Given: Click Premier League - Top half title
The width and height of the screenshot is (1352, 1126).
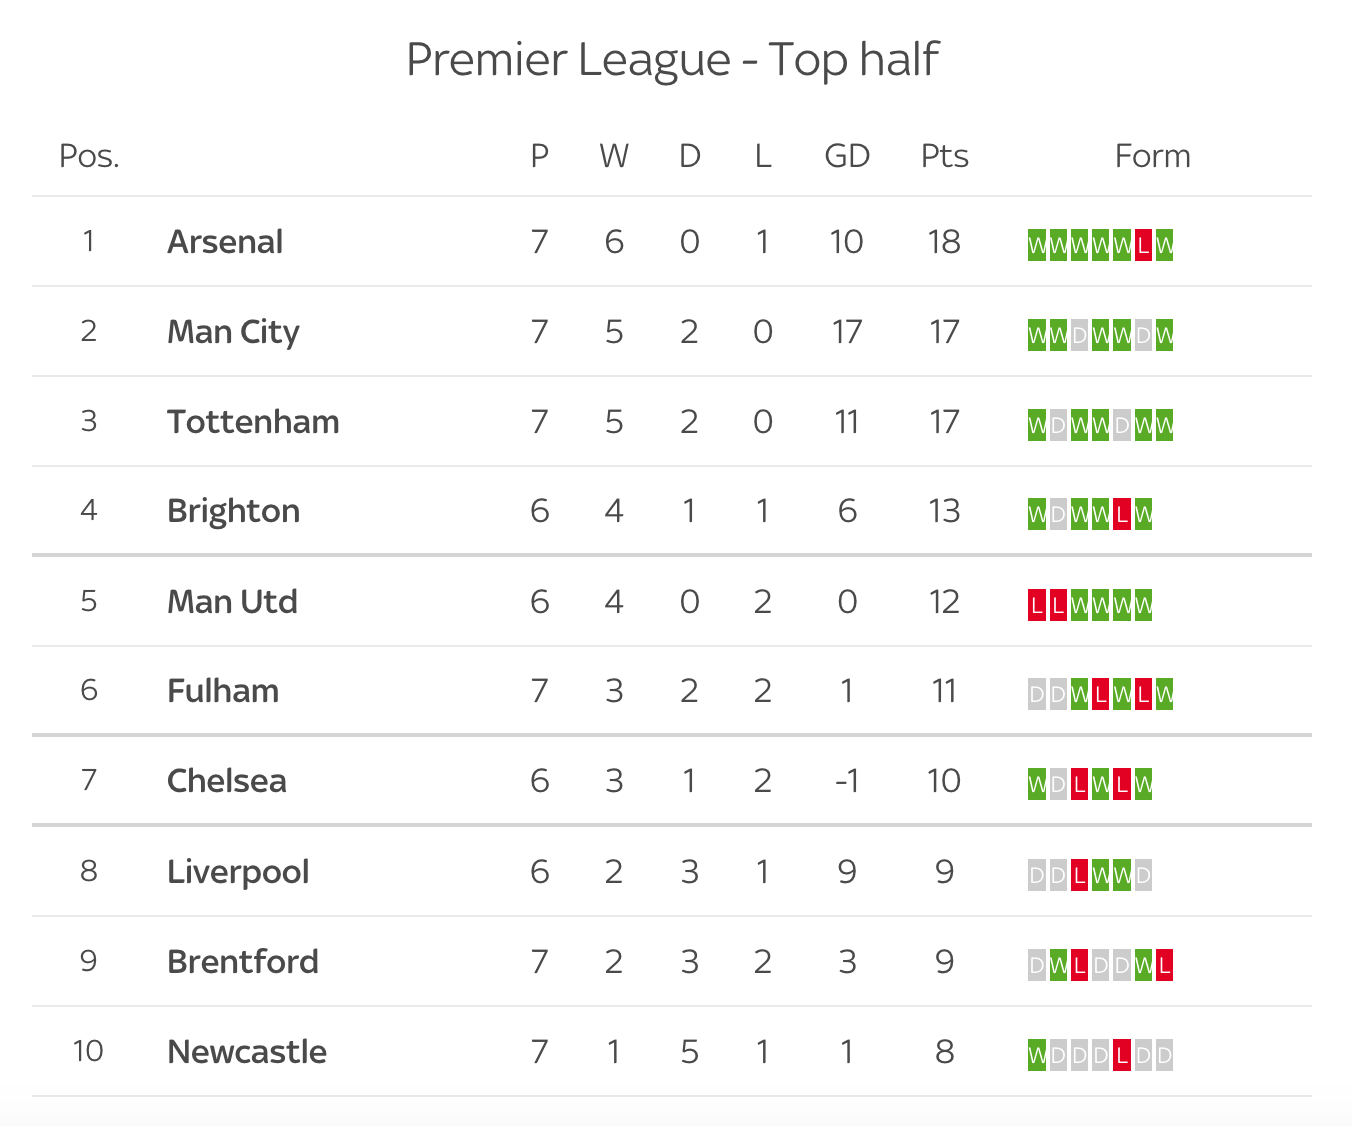Looking at the screenshot, I should point(672,60).
